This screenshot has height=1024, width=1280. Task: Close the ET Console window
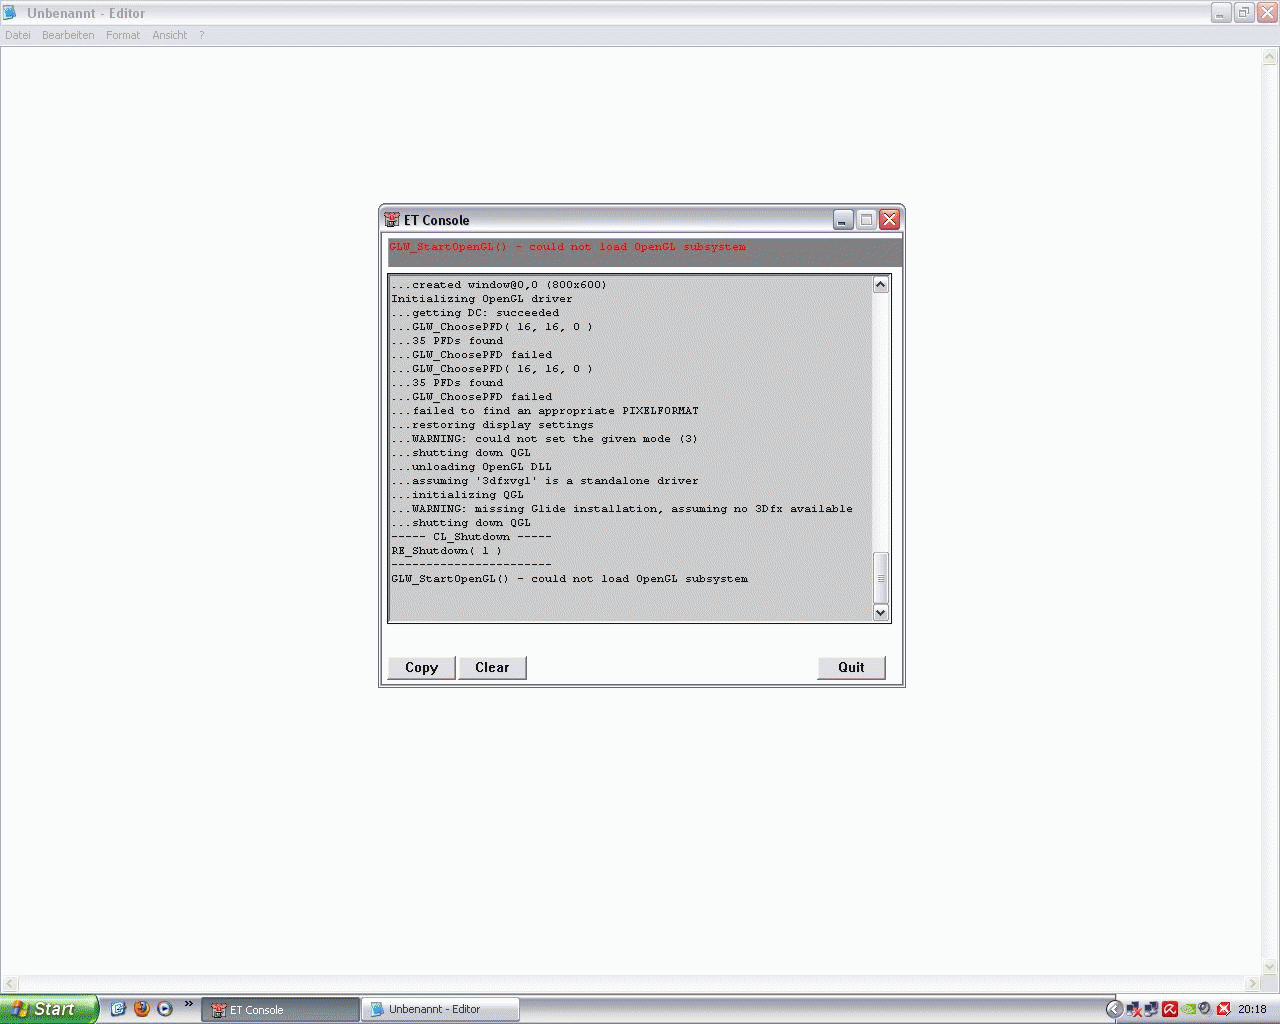tap(889, 220)
